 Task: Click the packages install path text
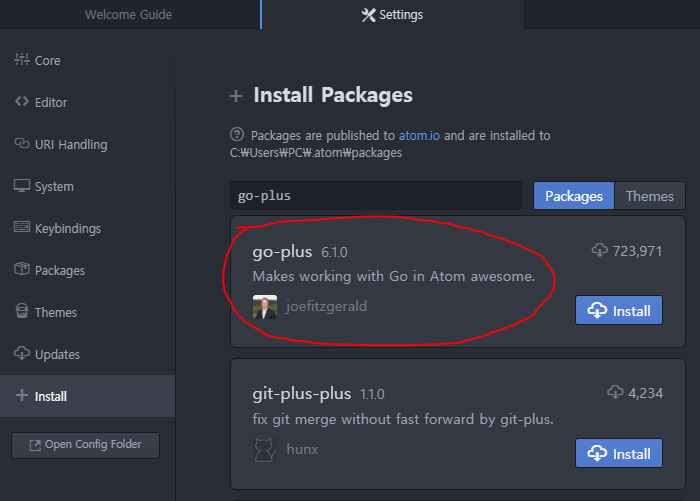pos(316,153)
